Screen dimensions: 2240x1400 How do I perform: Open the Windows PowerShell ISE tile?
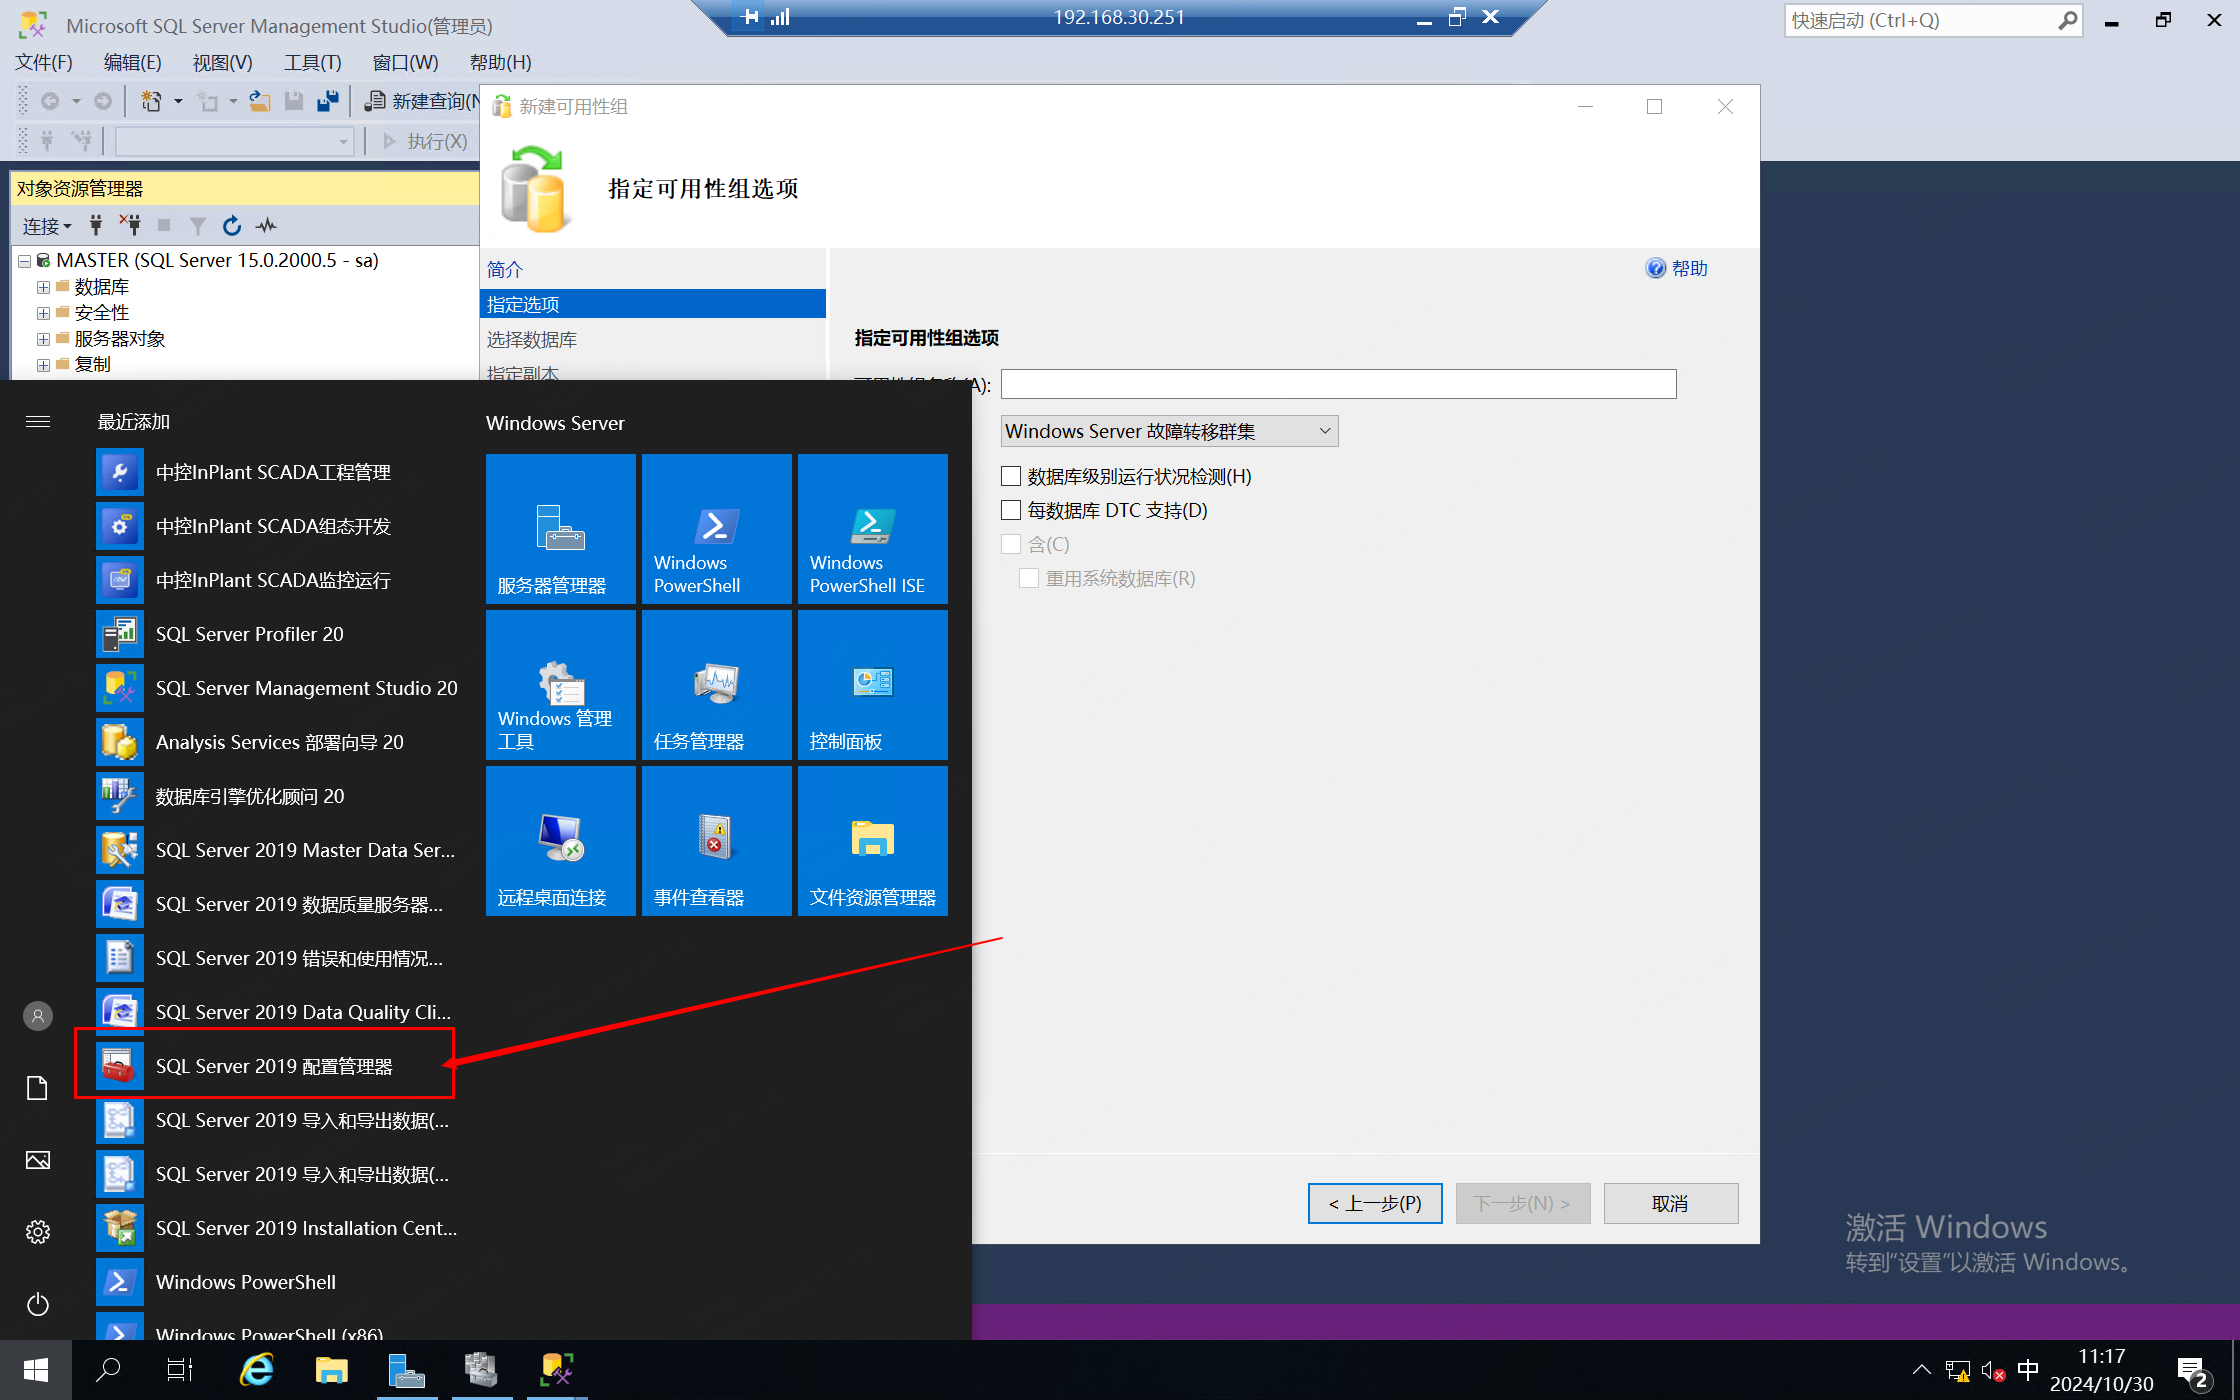click(x=872, y=529)
